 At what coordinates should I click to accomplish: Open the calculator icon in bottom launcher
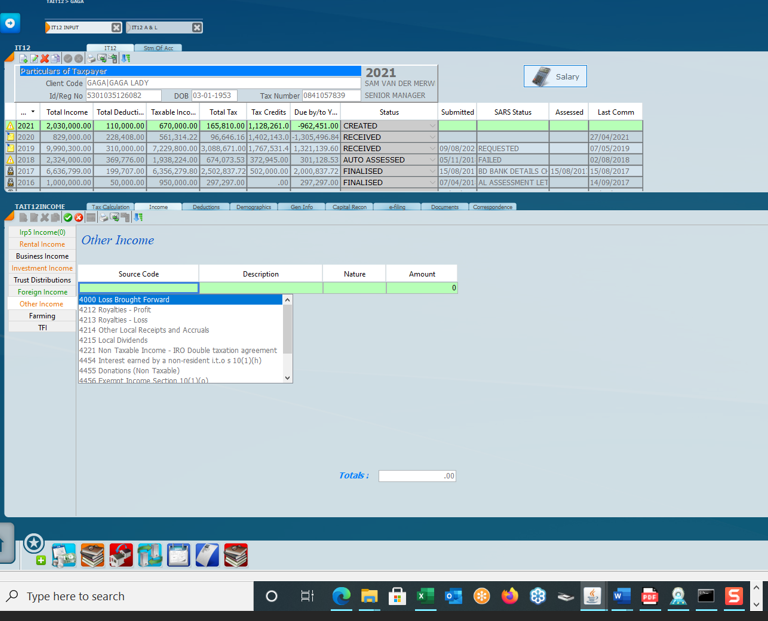[x=207, y=555]
